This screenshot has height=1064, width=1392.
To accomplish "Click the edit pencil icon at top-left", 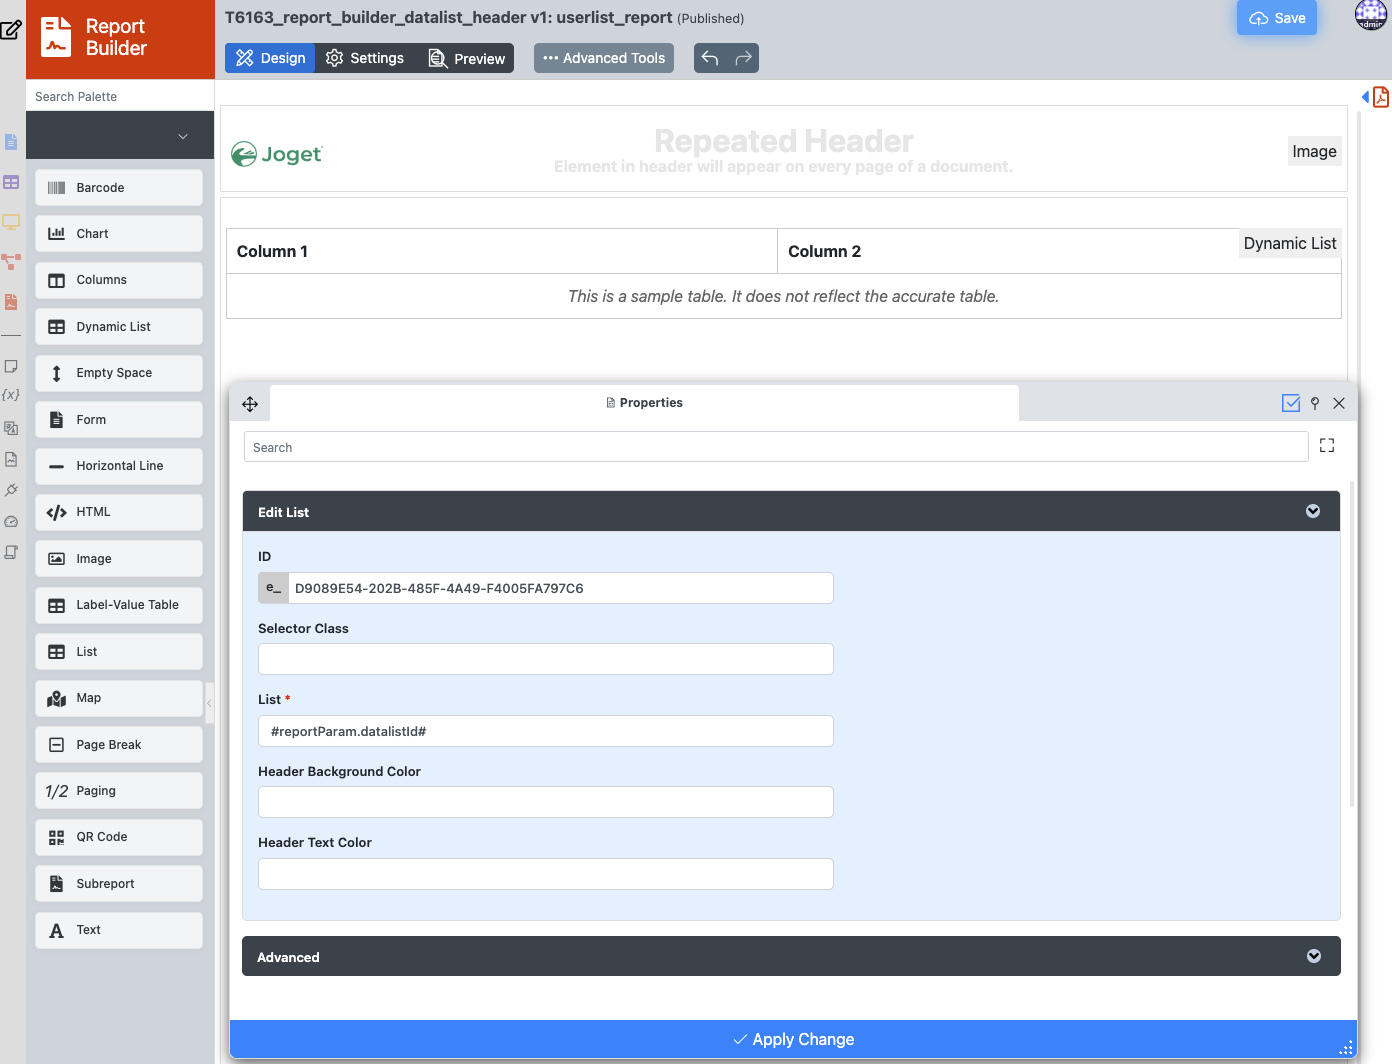I will (x=11, y=29).
